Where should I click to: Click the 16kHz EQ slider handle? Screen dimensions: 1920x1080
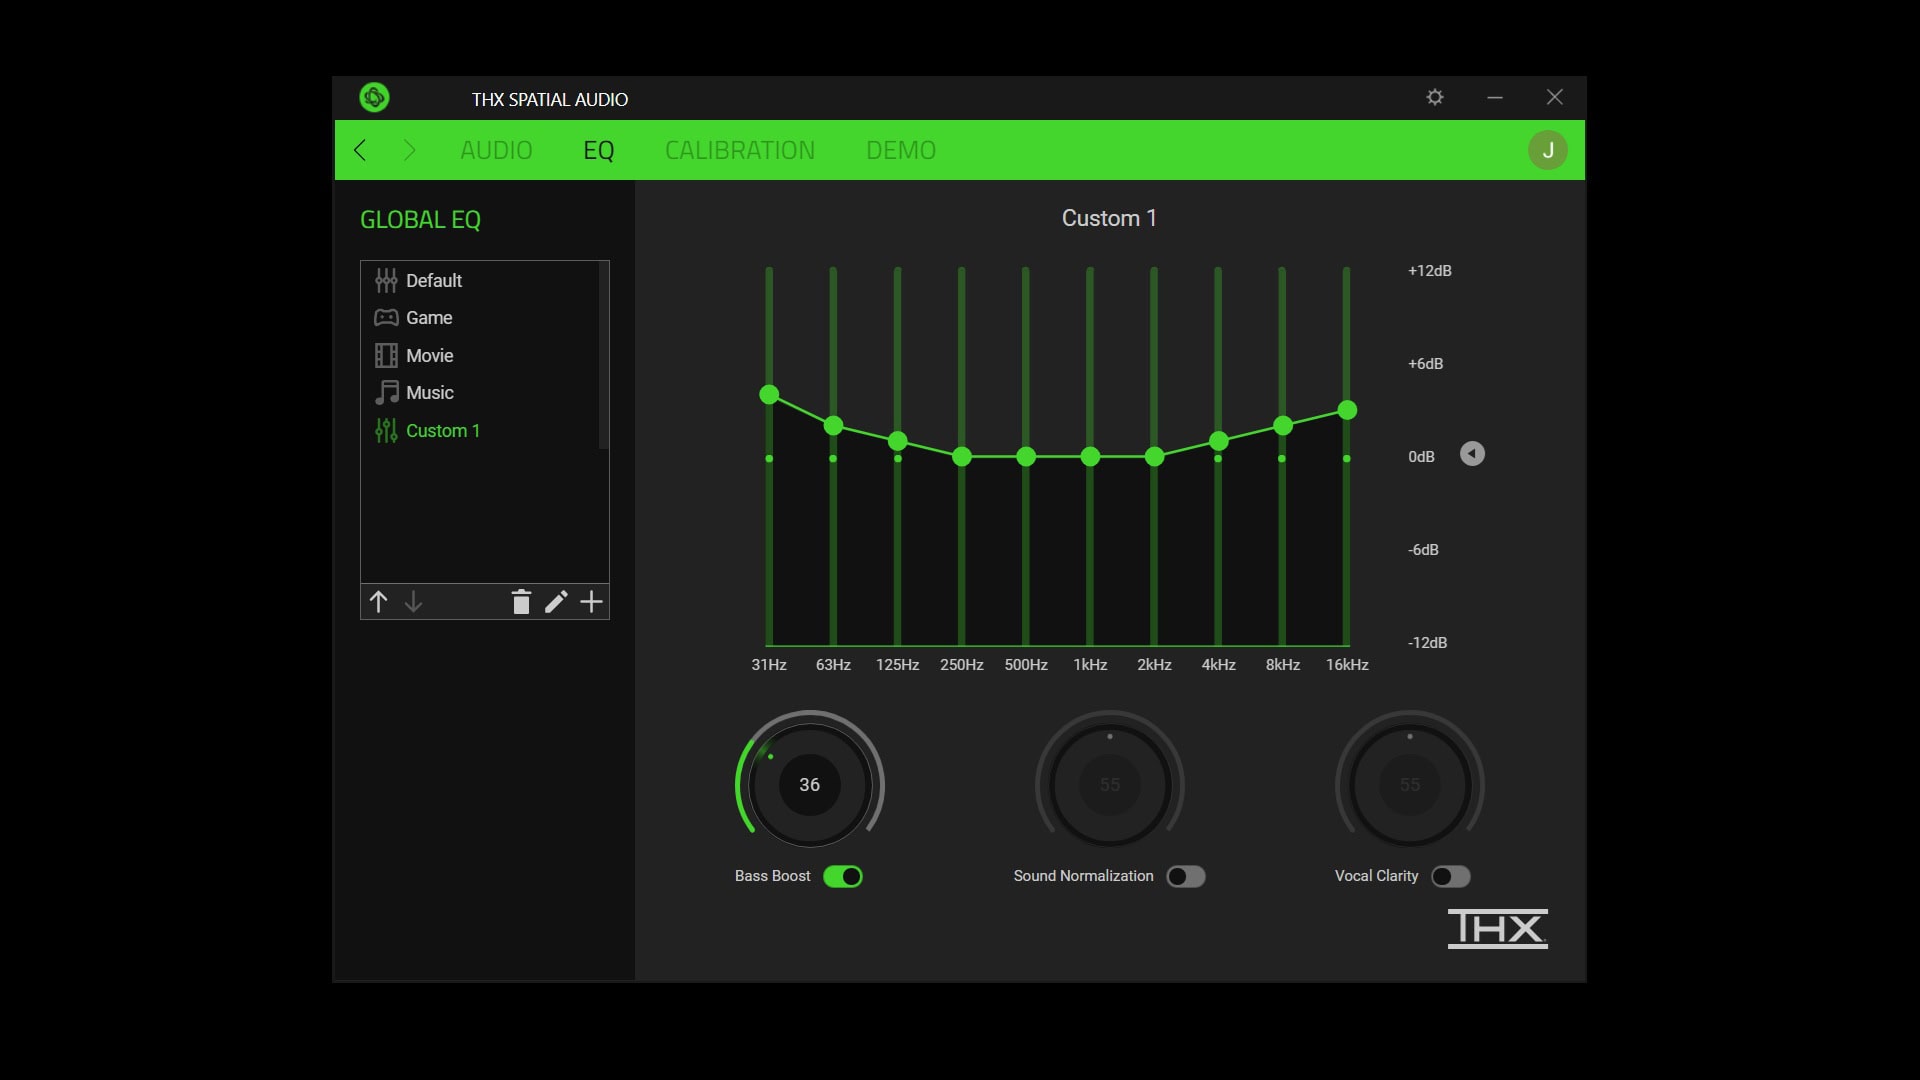coord(1347,410)
